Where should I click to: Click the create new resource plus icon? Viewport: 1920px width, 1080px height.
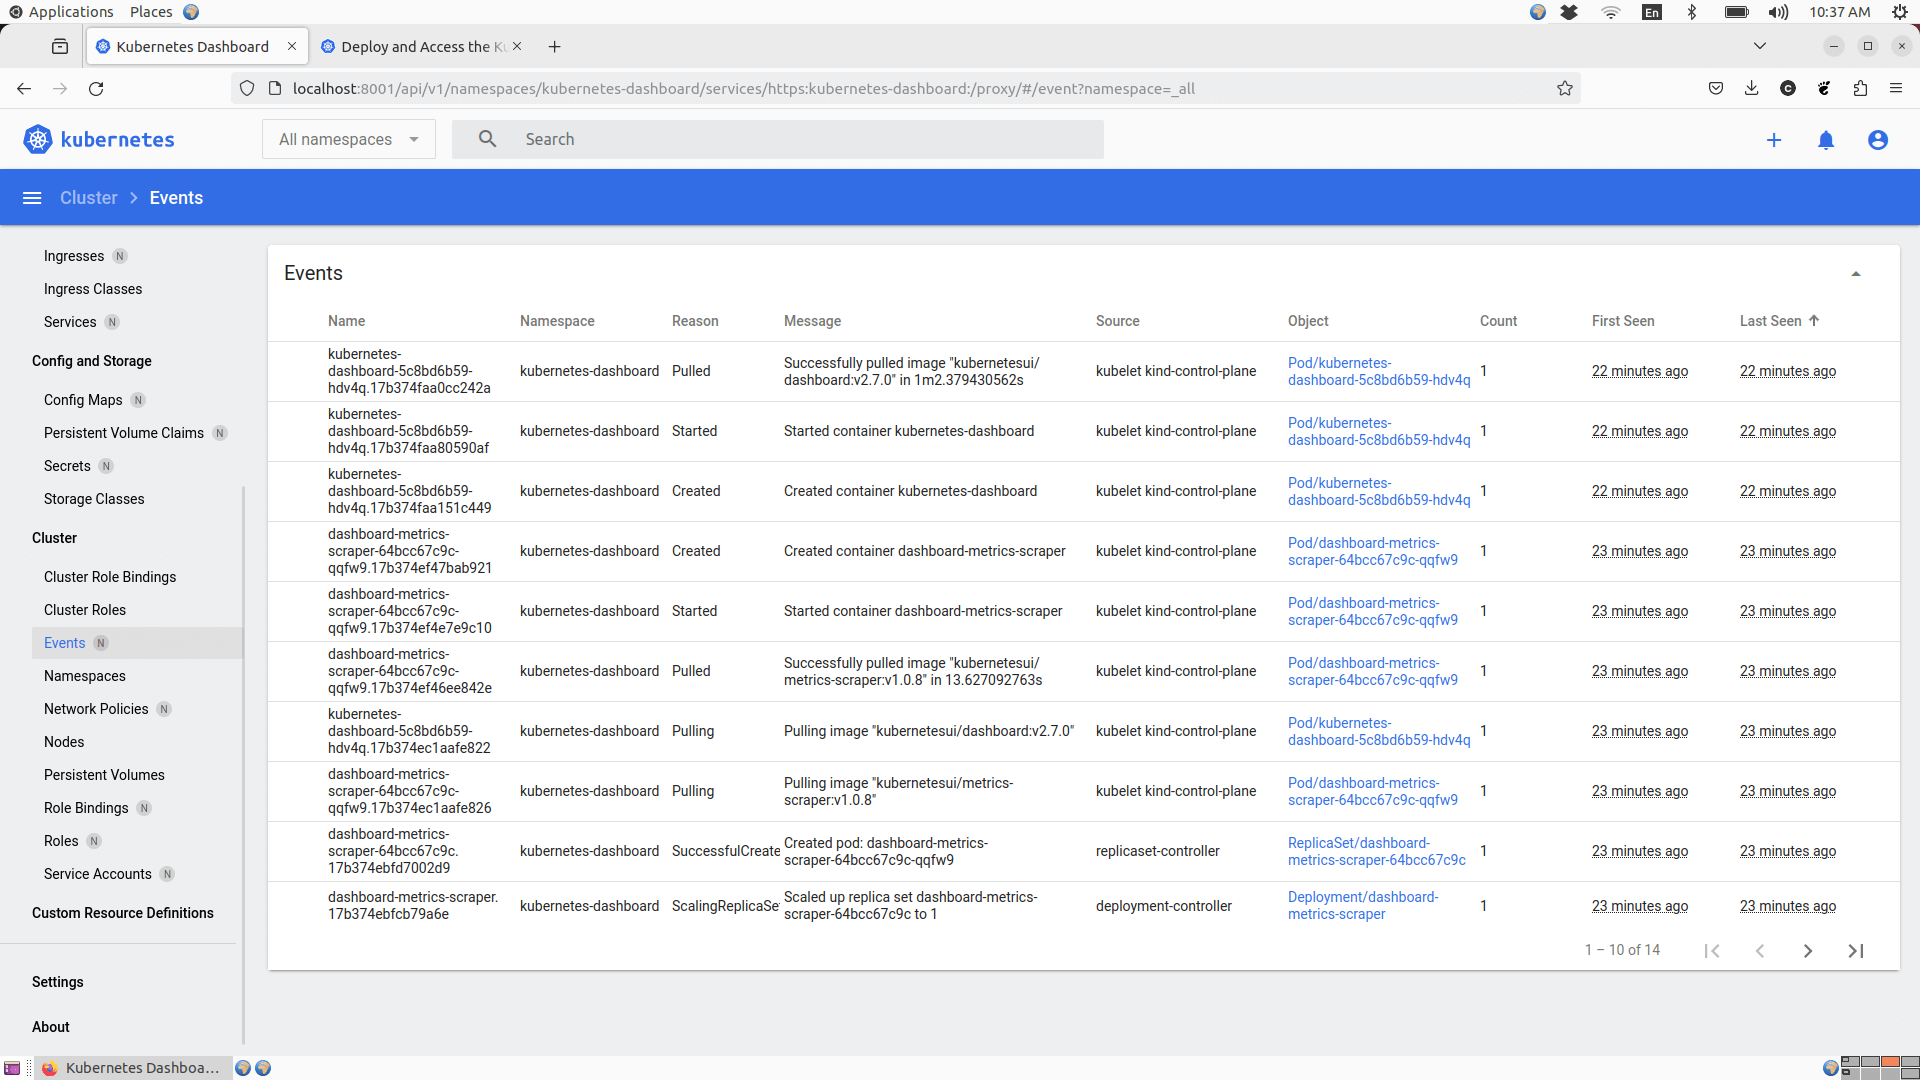coord(1774,140)
